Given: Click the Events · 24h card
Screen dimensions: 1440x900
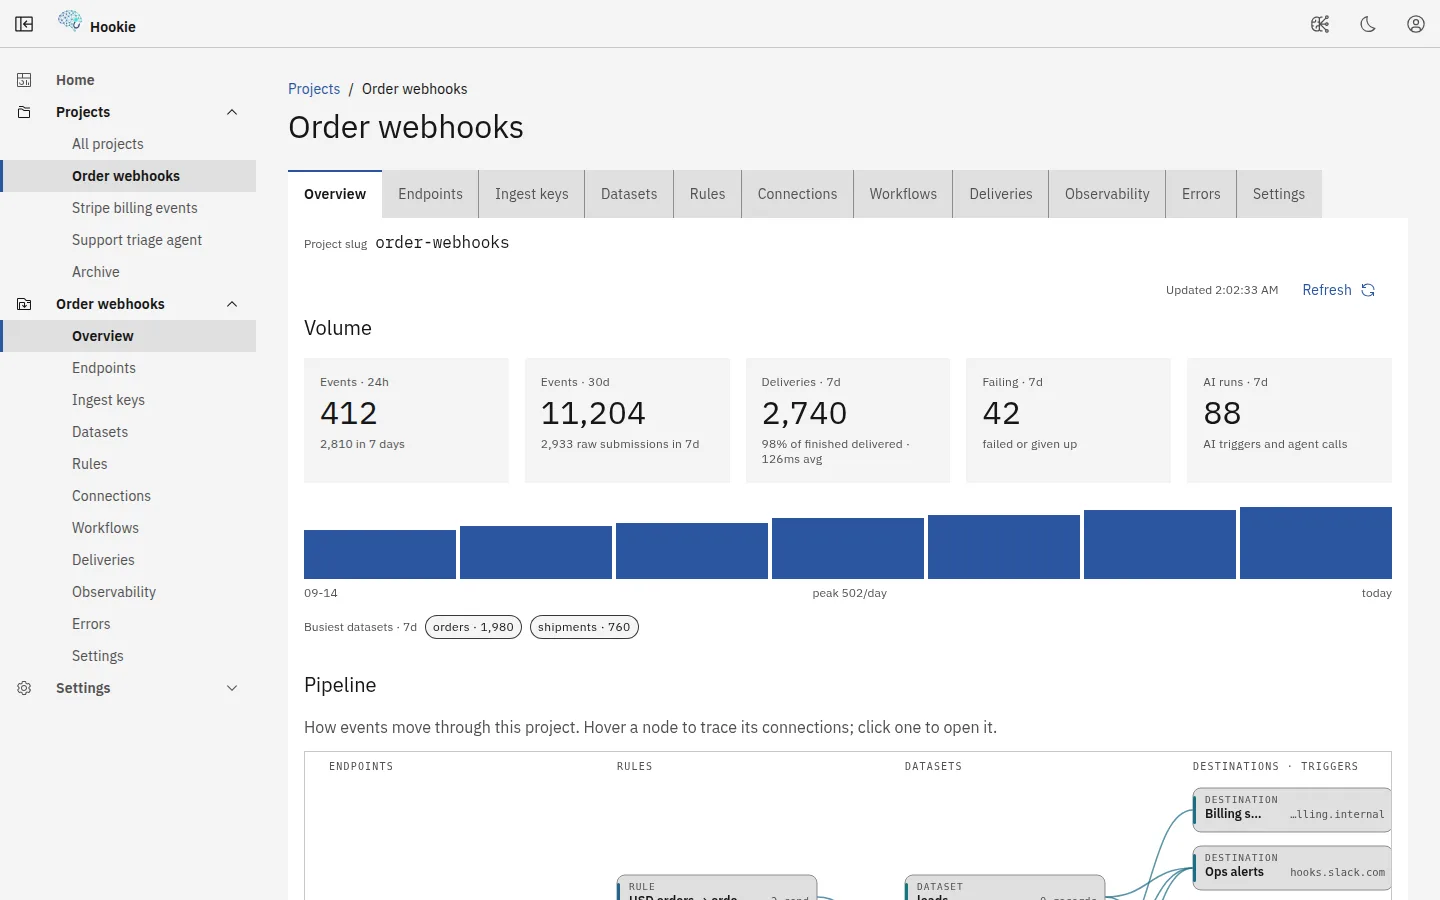Looking at the screenshot, I should (406, 420).
